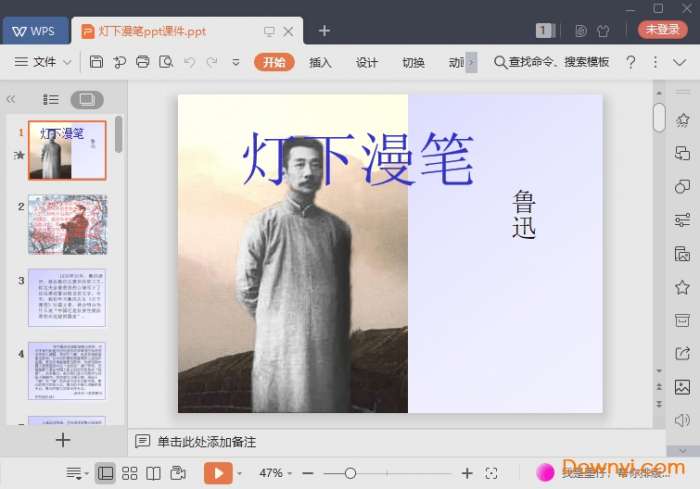The image size is (700, 489).
Task: Open the 插入 ribbon tab
Action: click(x=320, y=62)
